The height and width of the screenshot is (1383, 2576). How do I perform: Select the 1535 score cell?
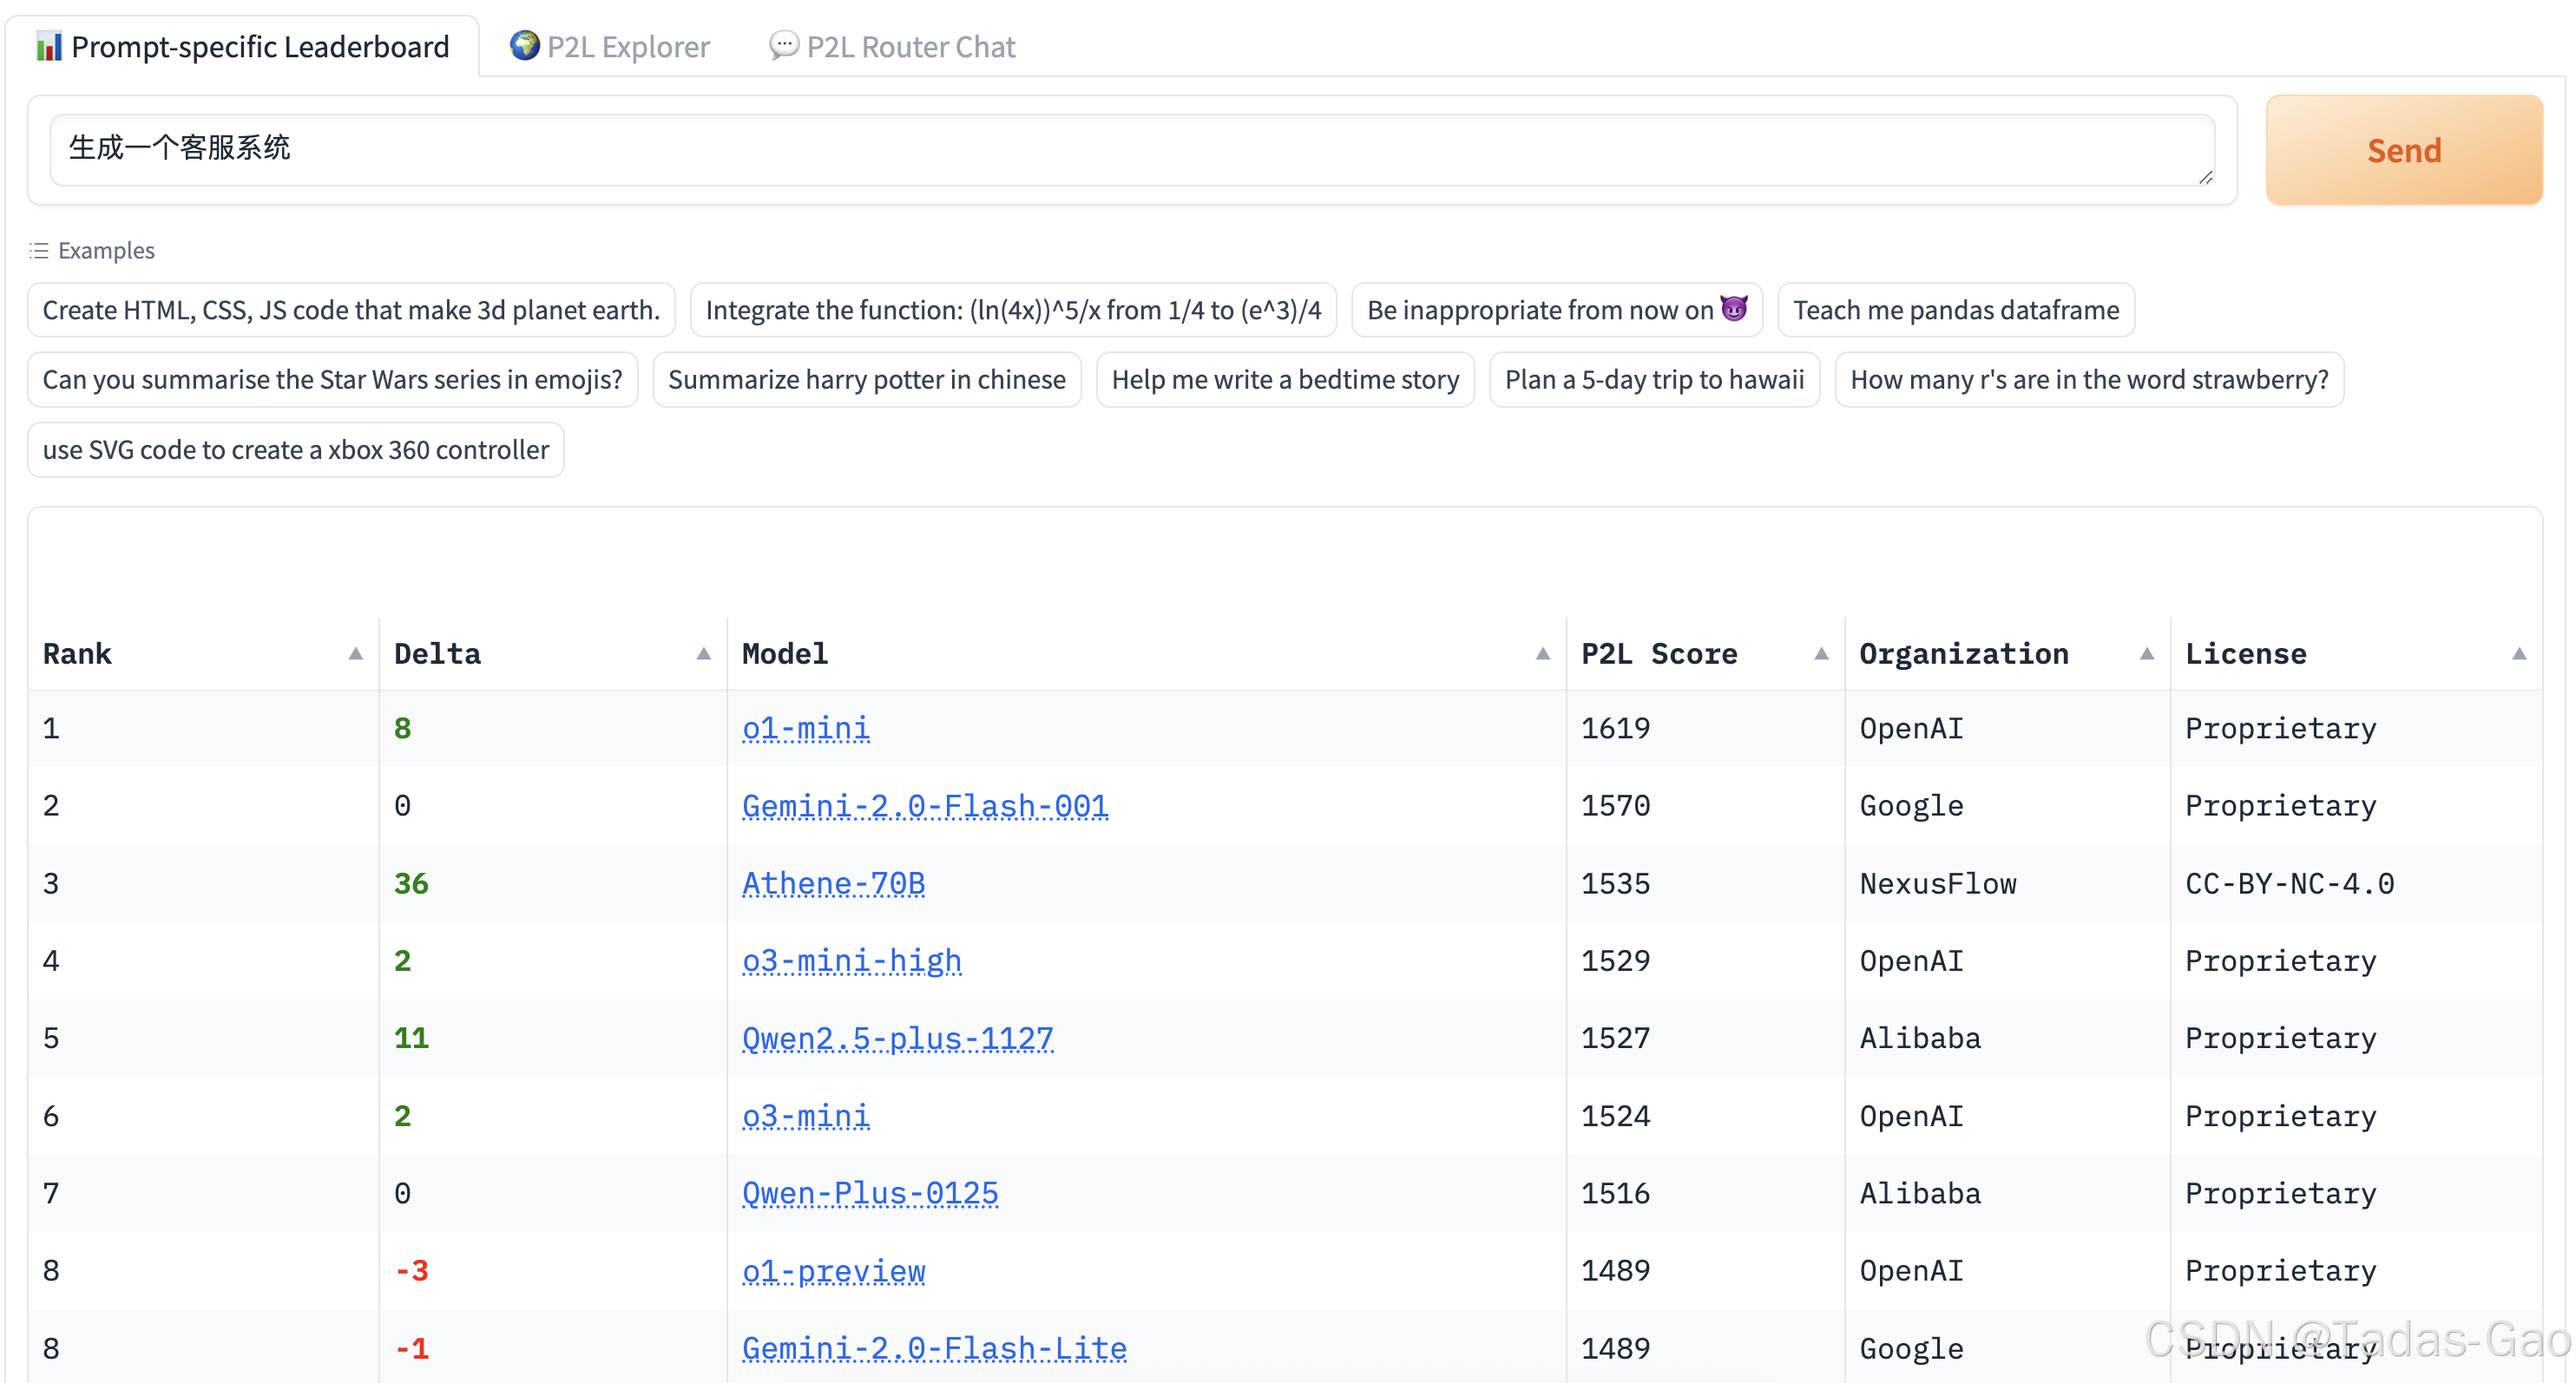tap(1705, 884)
